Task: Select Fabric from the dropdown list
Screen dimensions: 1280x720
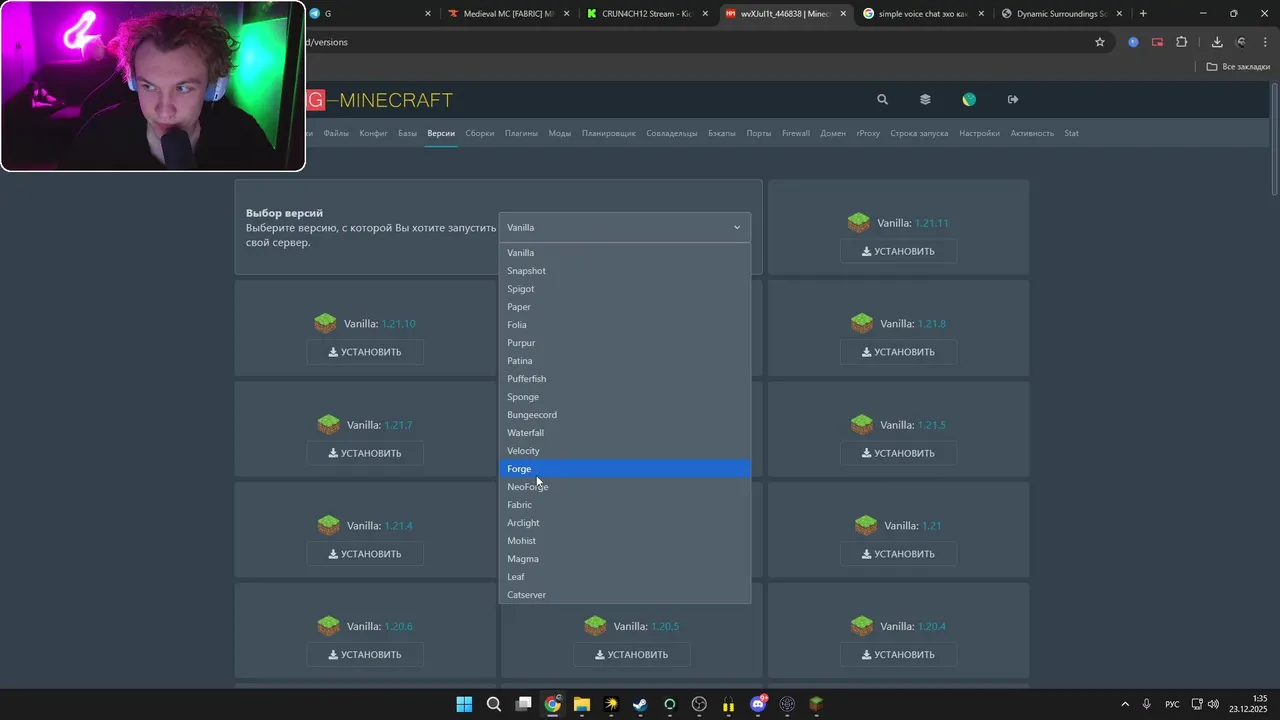Action: coord(624,505)
